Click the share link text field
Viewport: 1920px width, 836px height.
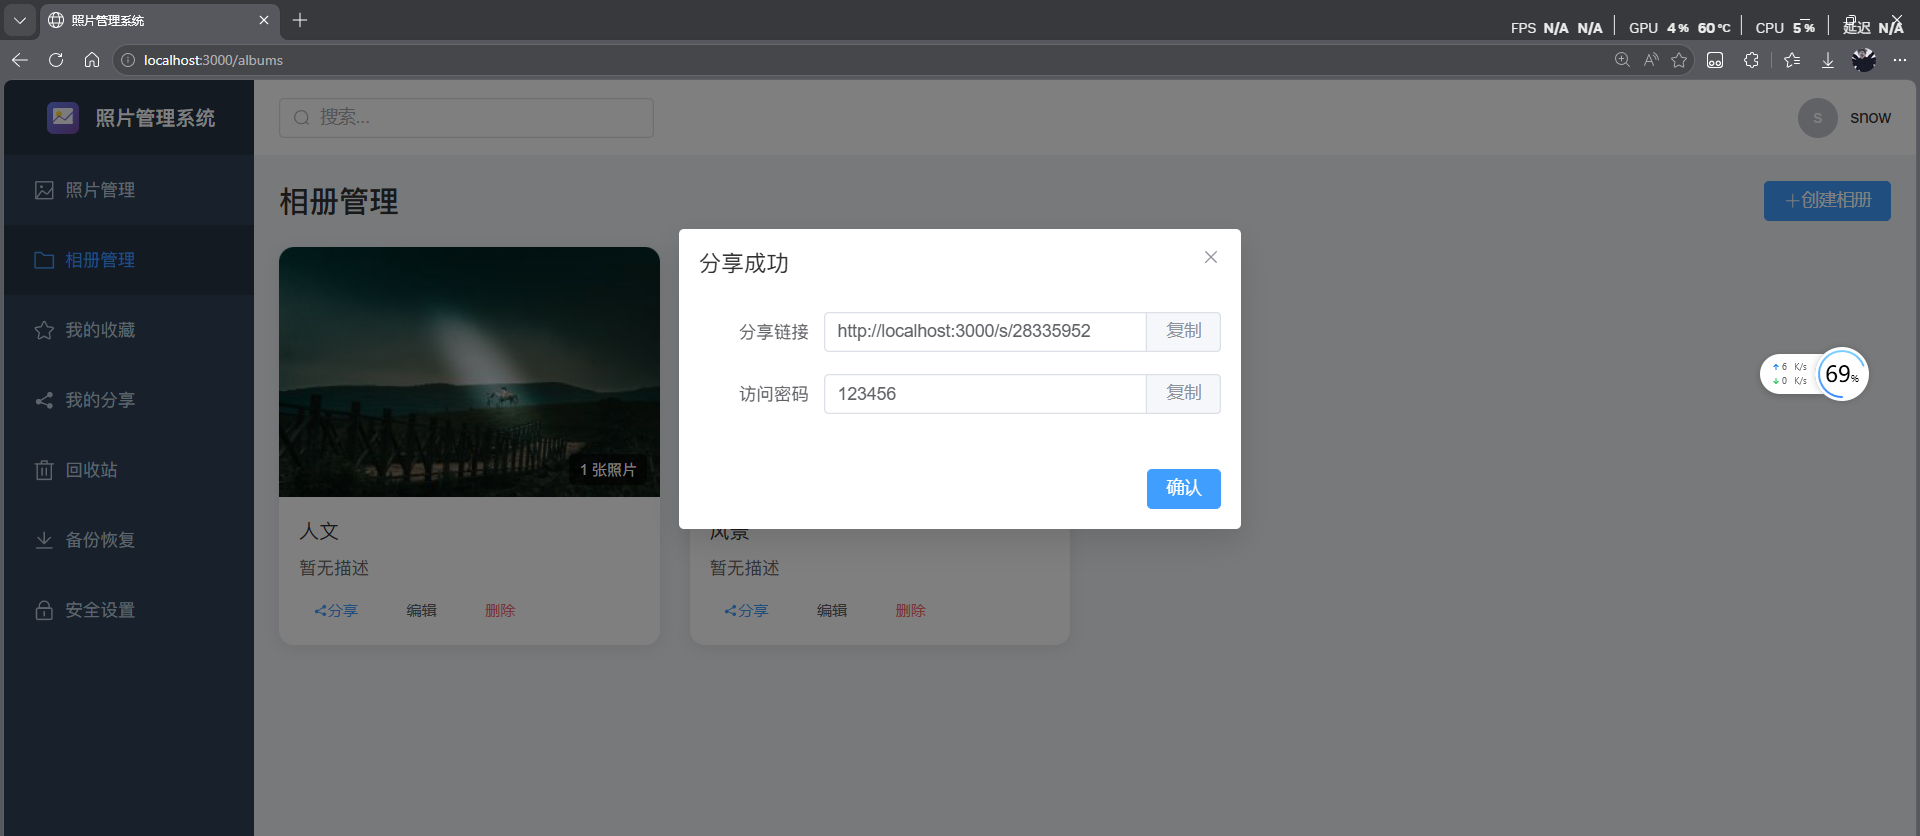tap(984, 331)
